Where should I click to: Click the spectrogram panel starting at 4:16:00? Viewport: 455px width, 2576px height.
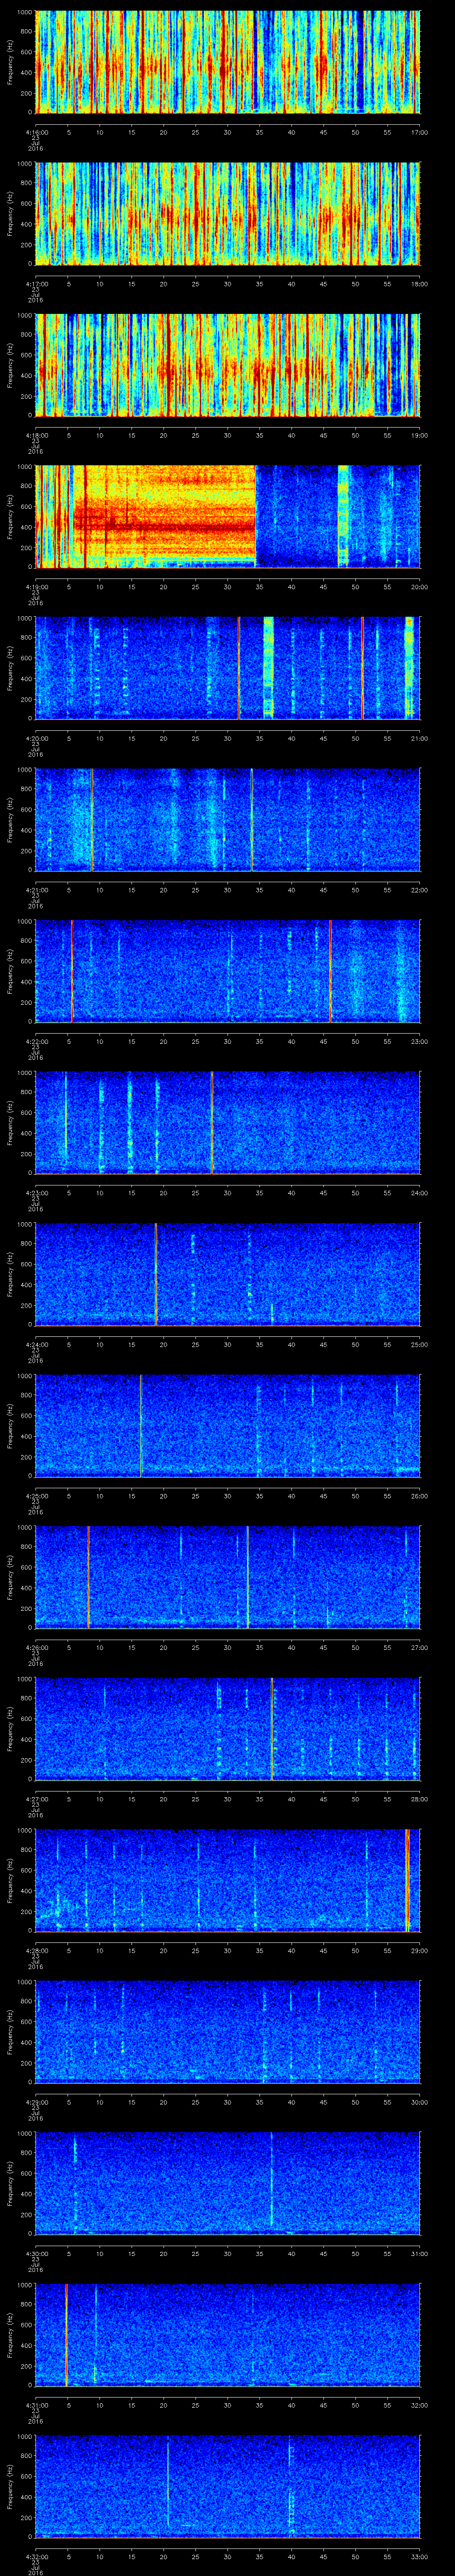point(228,62)
